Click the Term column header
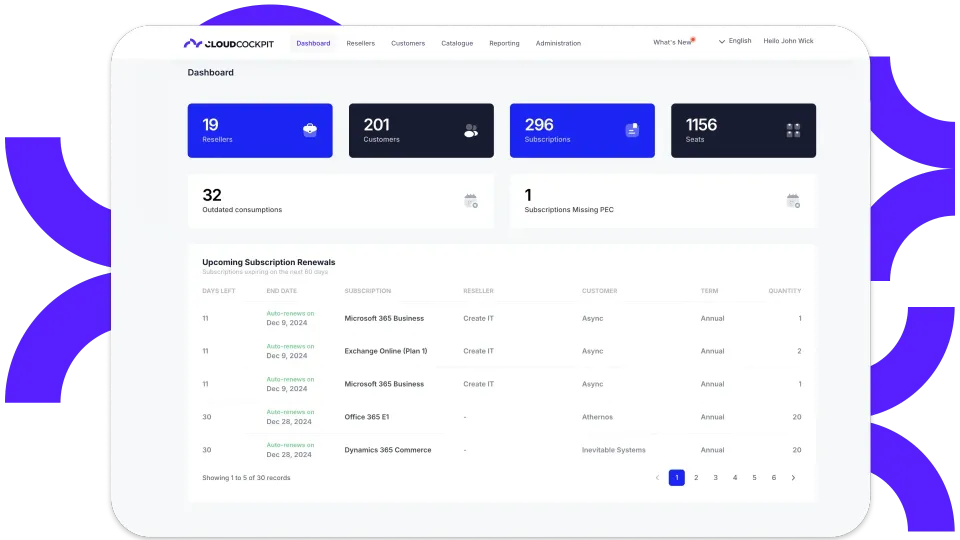The width and height of the screenshot is (960, 540). click(x=709, y=291)
